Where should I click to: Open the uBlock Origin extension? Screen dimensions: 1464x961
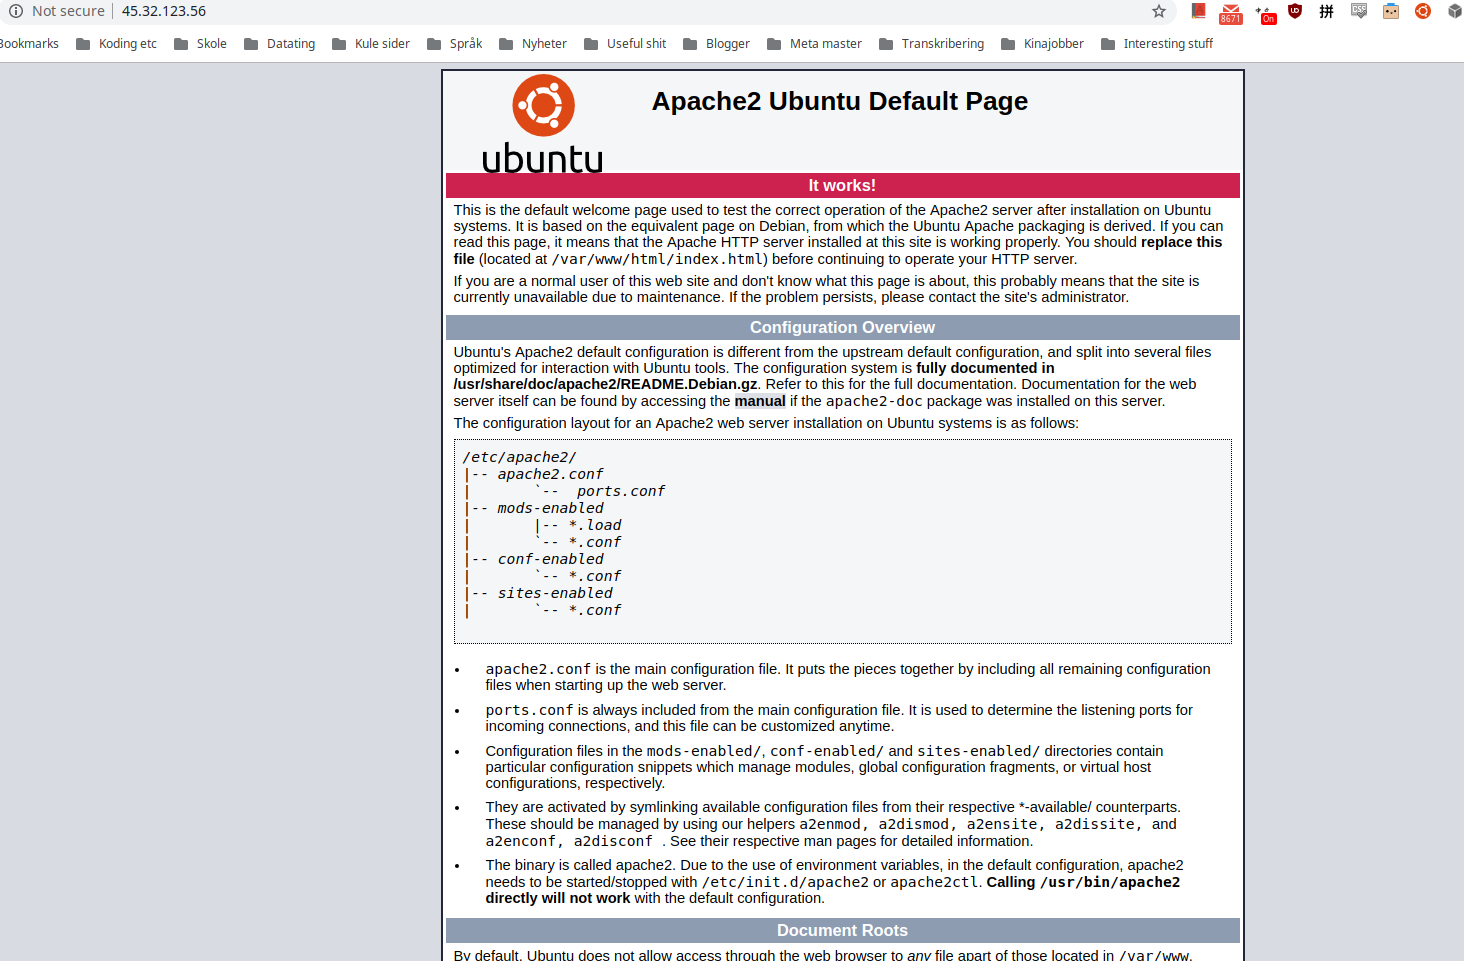point(1295,11)
